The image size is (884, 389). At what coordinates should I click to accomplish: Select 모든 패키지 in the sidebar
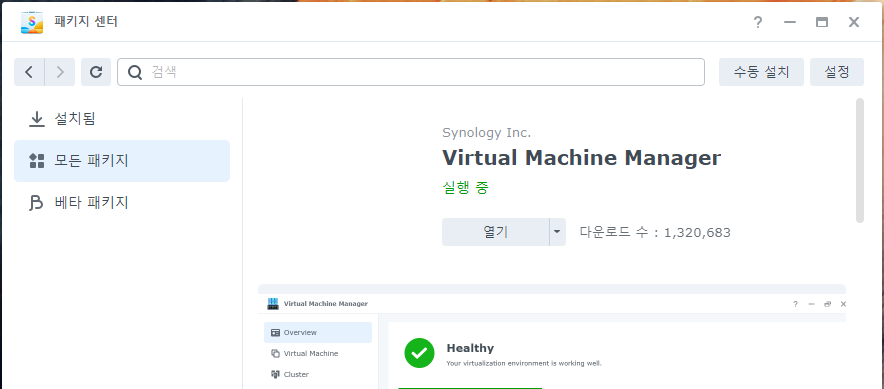coord(122,161)
